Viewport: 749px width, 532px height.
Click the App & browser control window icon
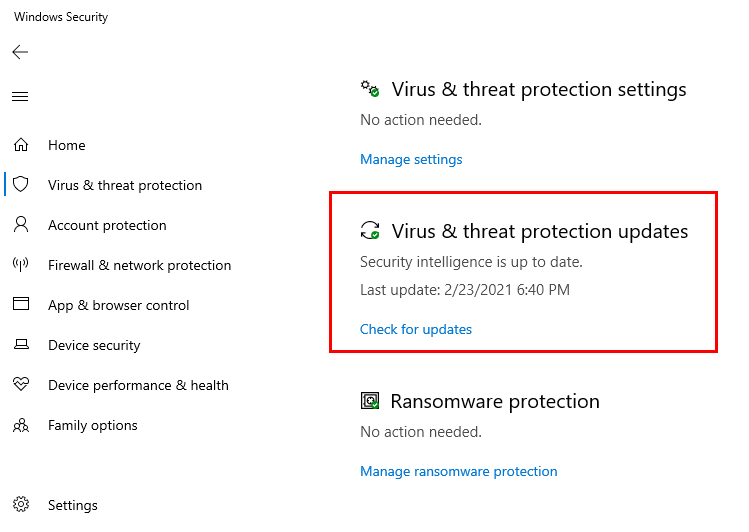(21, 304)
